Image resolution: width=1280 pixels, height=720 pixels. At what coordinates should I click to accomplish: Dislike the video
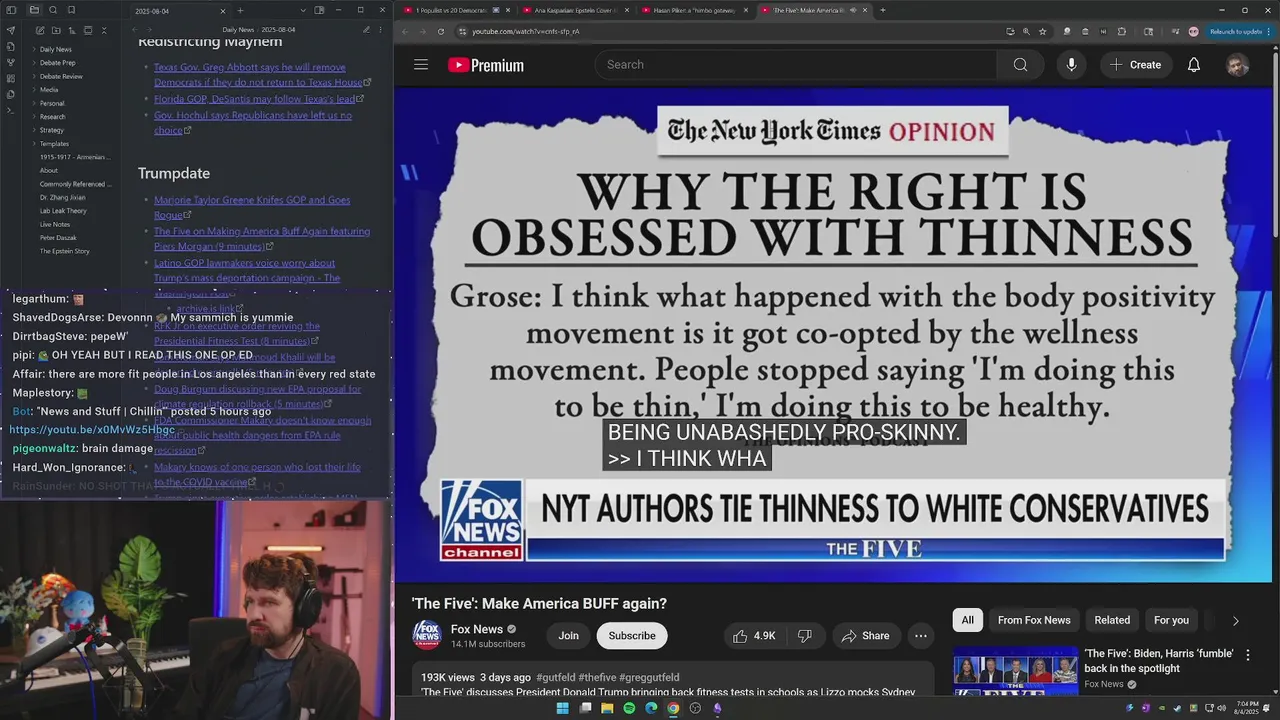[804, 636]
